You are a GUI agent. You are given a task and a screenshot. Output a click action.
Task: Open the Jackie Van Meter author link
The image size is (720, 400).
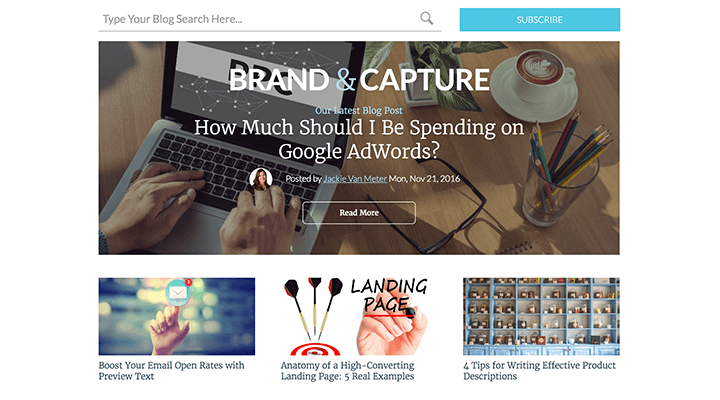pos(355,179)
